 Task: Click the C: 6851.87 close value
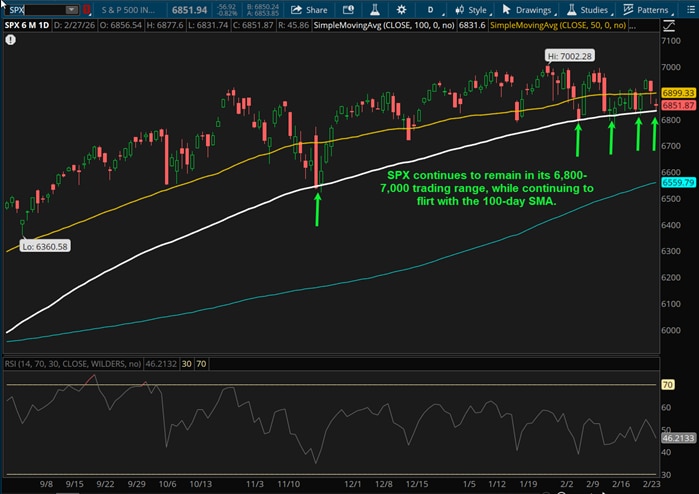tap(252, 25)
